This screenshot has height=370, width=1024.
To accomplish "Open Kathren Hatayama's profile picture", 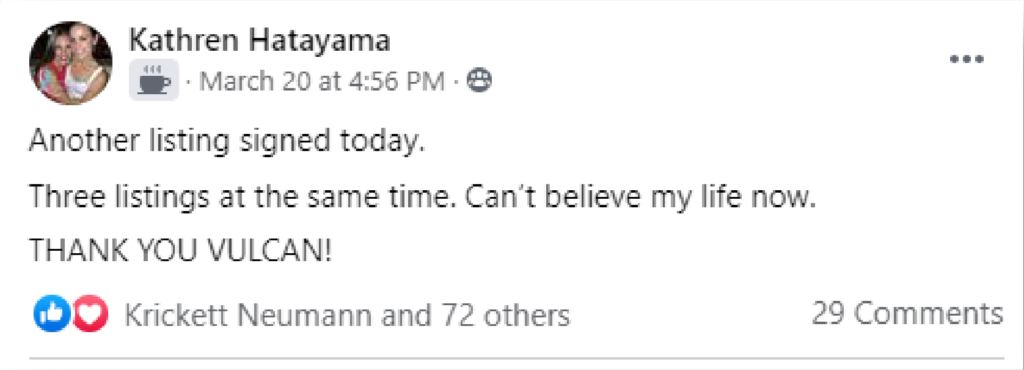I will 71,63.
